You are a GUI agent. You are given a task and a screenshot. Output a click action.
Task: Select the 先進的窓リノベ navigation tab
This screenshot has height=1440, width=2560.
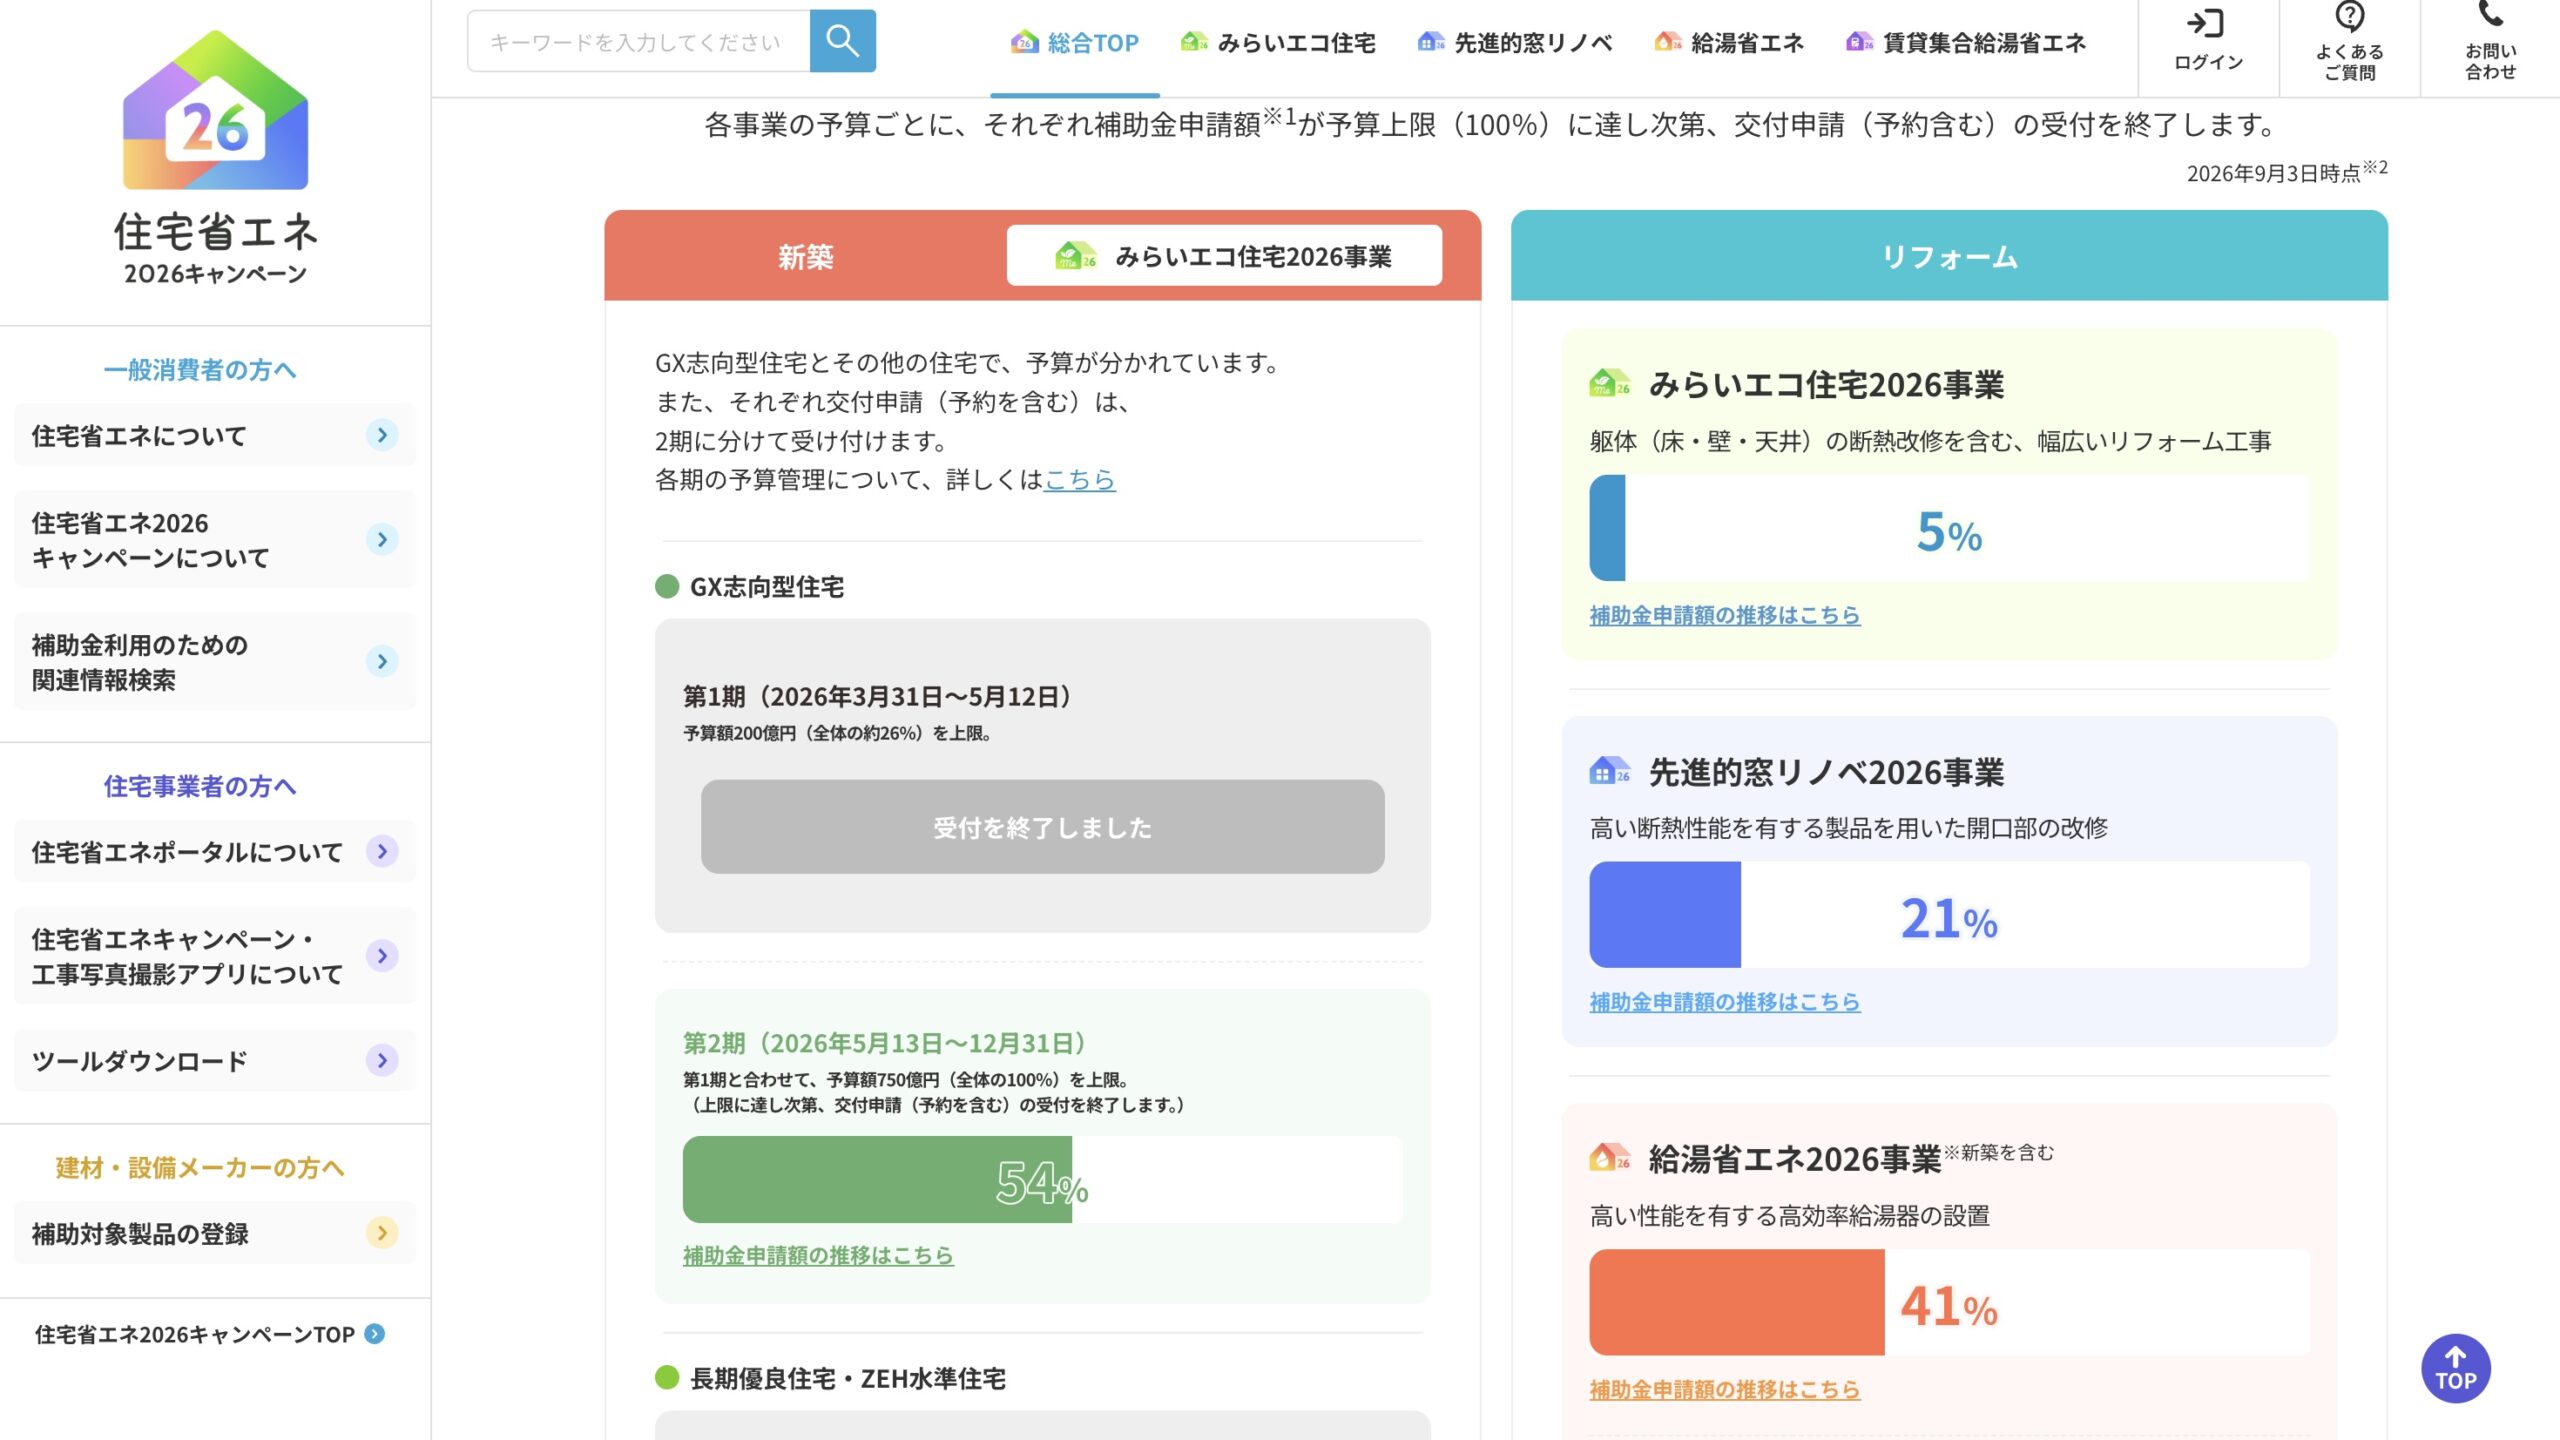point(1515,43)
